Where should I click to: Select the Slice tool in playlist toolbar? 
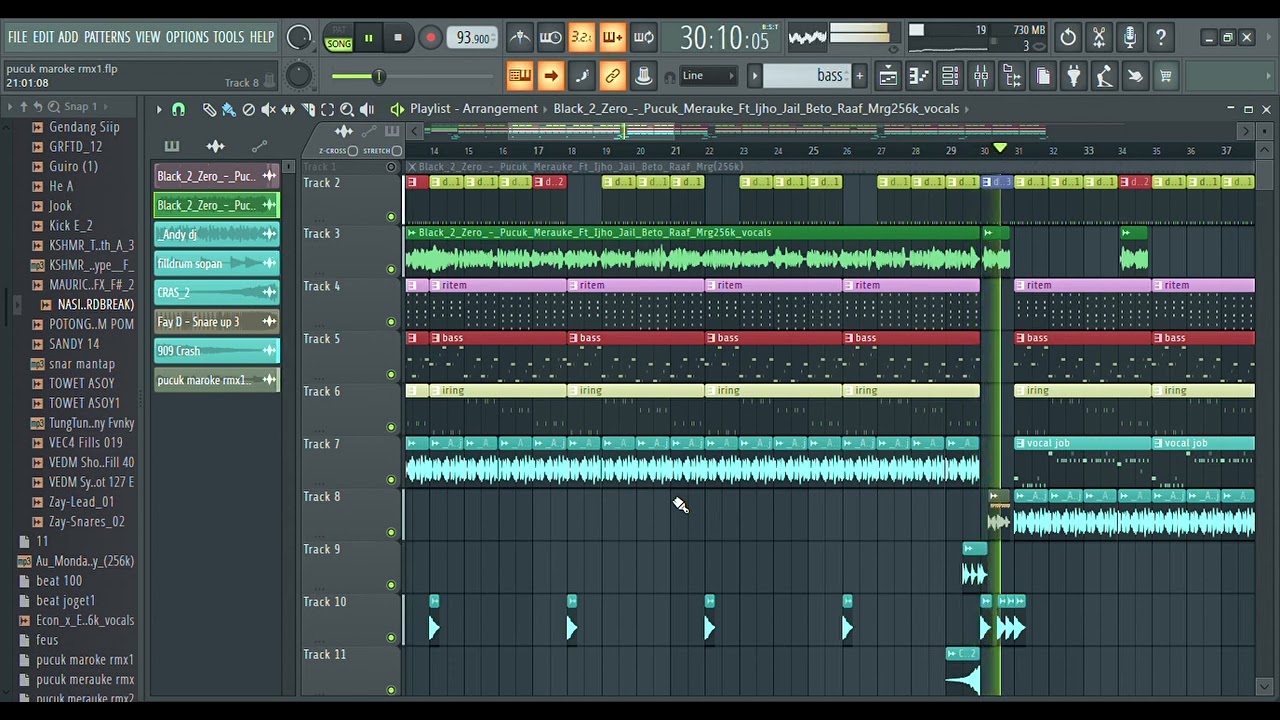[x=308, y=109]
